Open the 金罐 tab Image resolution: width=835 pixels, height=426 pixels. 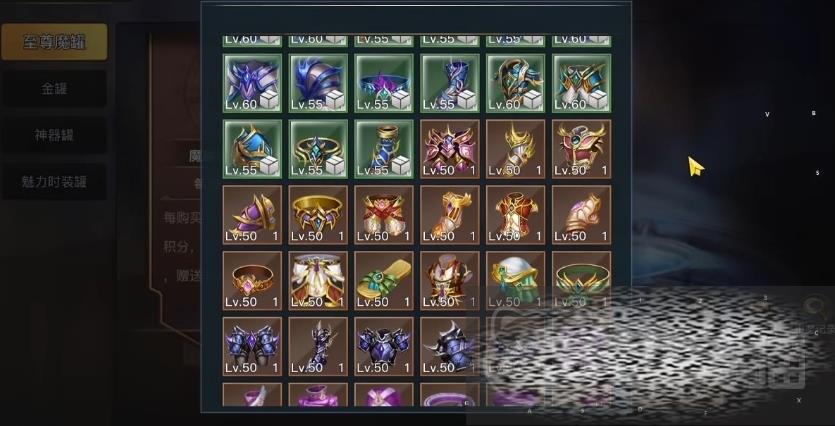coord(54,88)
